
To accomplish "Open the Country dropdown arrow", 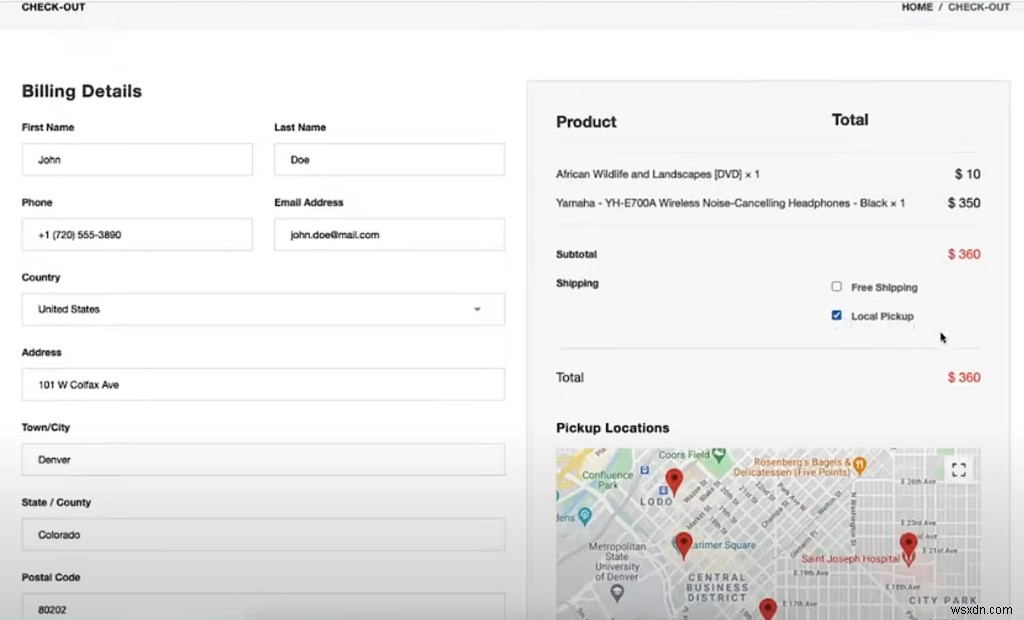I will [x=477, y=310].
